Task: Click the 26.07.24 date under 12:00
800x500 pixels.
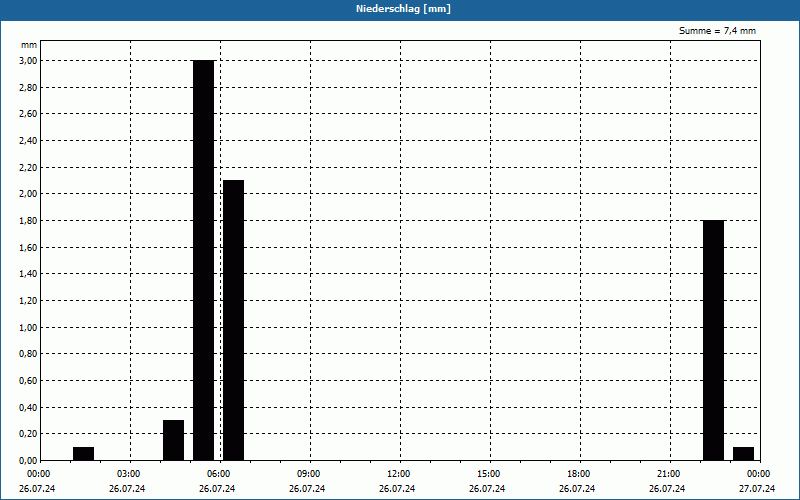Action: click(397, 489)
